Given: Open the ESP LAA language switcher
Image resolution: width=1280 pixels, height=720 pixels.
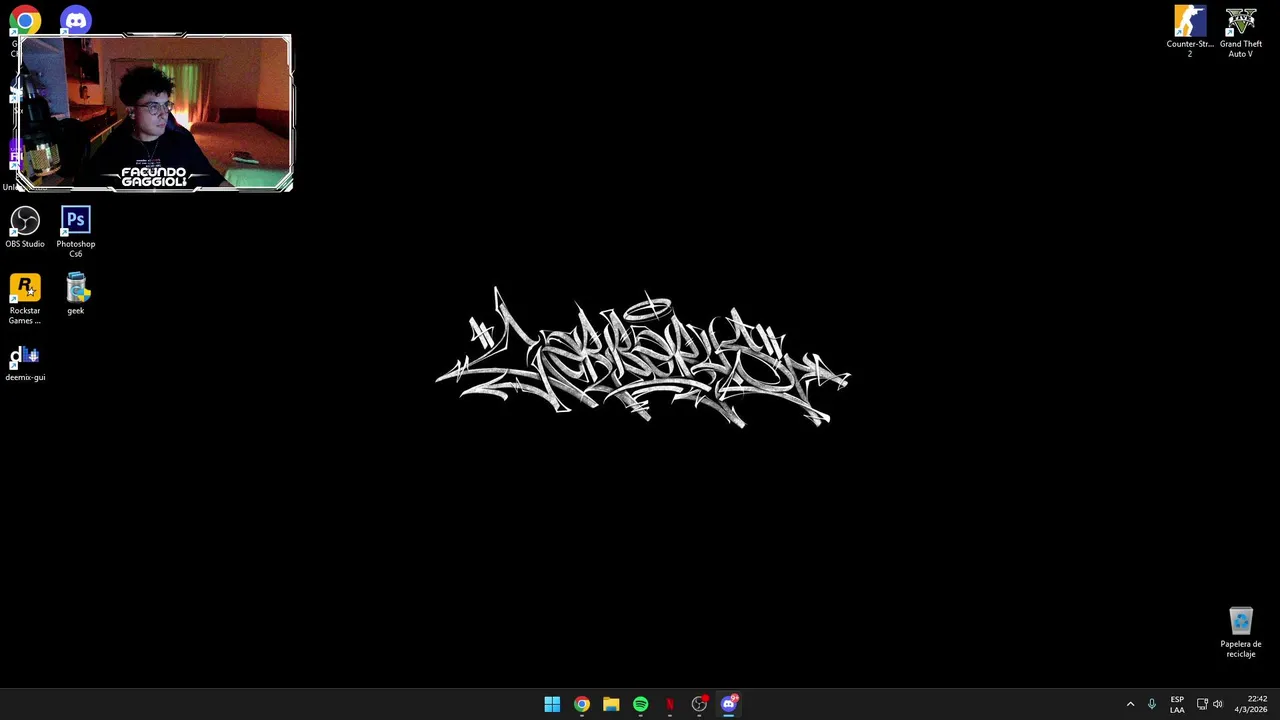Looking at the screenshot, I should pos(1177,704).
